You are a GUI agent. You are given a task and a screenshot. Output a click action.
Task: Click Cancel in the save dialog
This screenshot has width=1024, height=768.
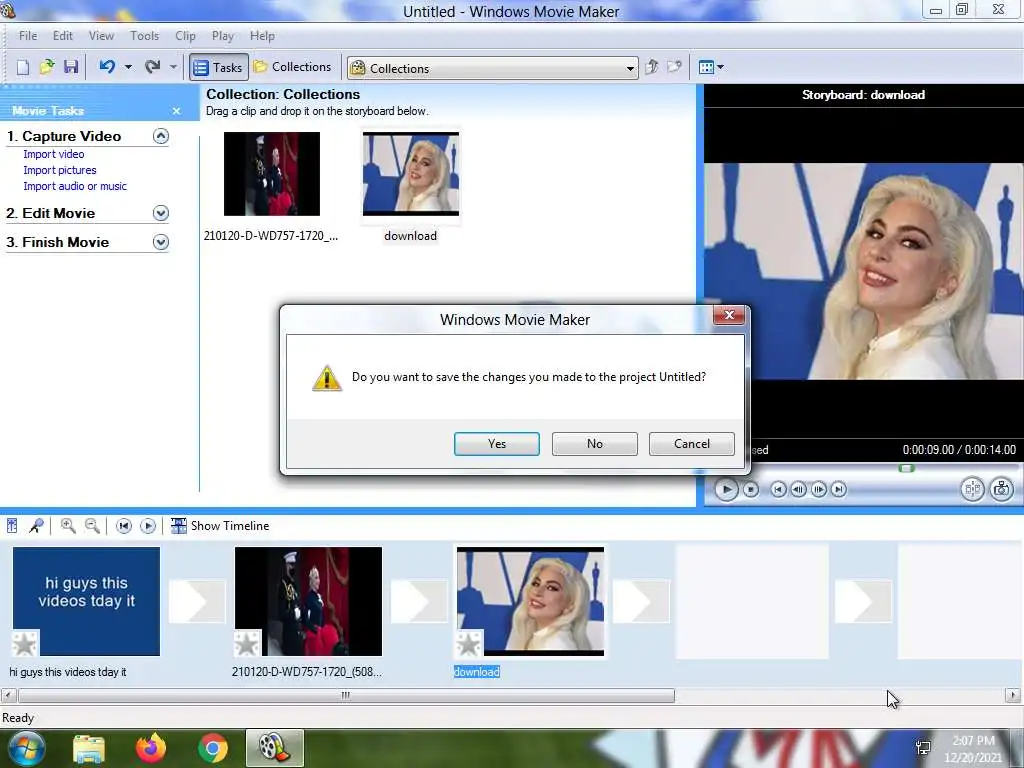pyautogui.click(x=692, y=443)
